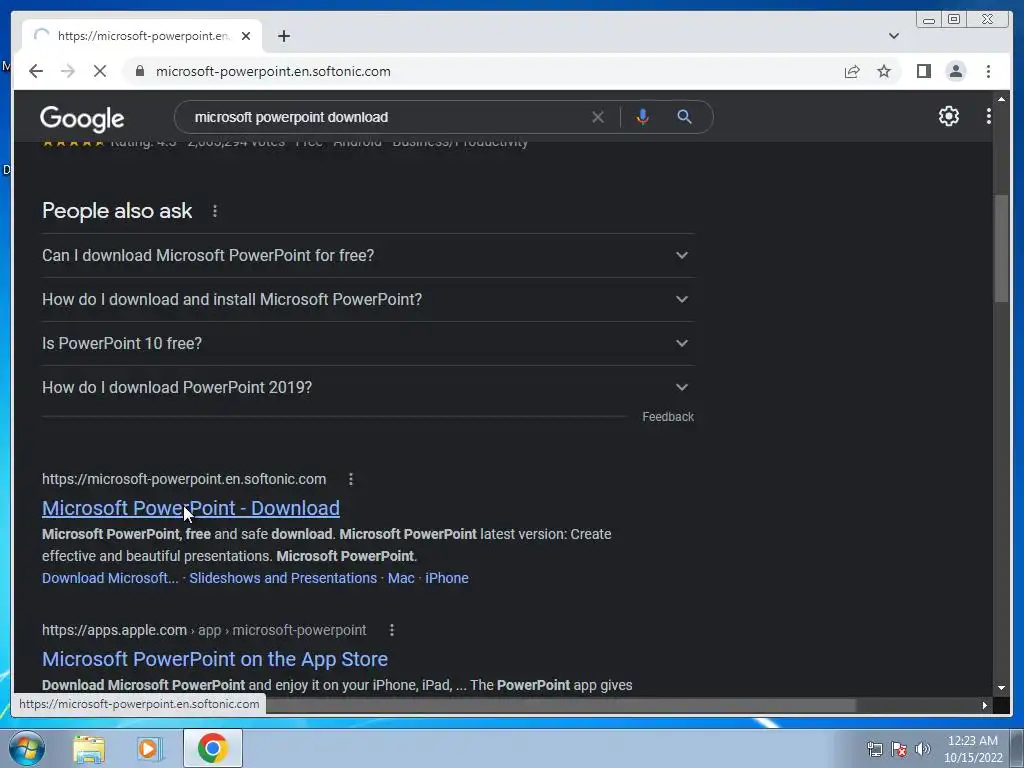Open the Chrome profile avatar

(955, 71)
